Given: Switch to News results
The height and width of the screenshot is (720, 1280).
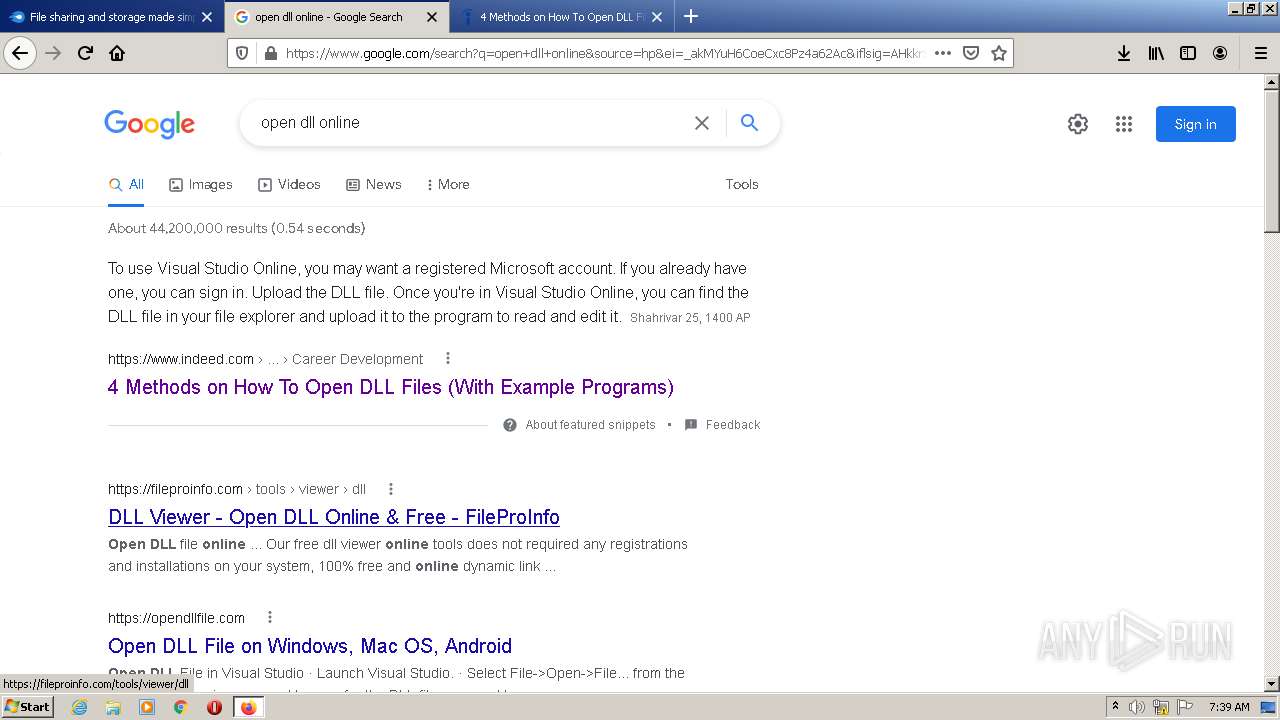Looking at the screenshot, I should click(373, 184).
